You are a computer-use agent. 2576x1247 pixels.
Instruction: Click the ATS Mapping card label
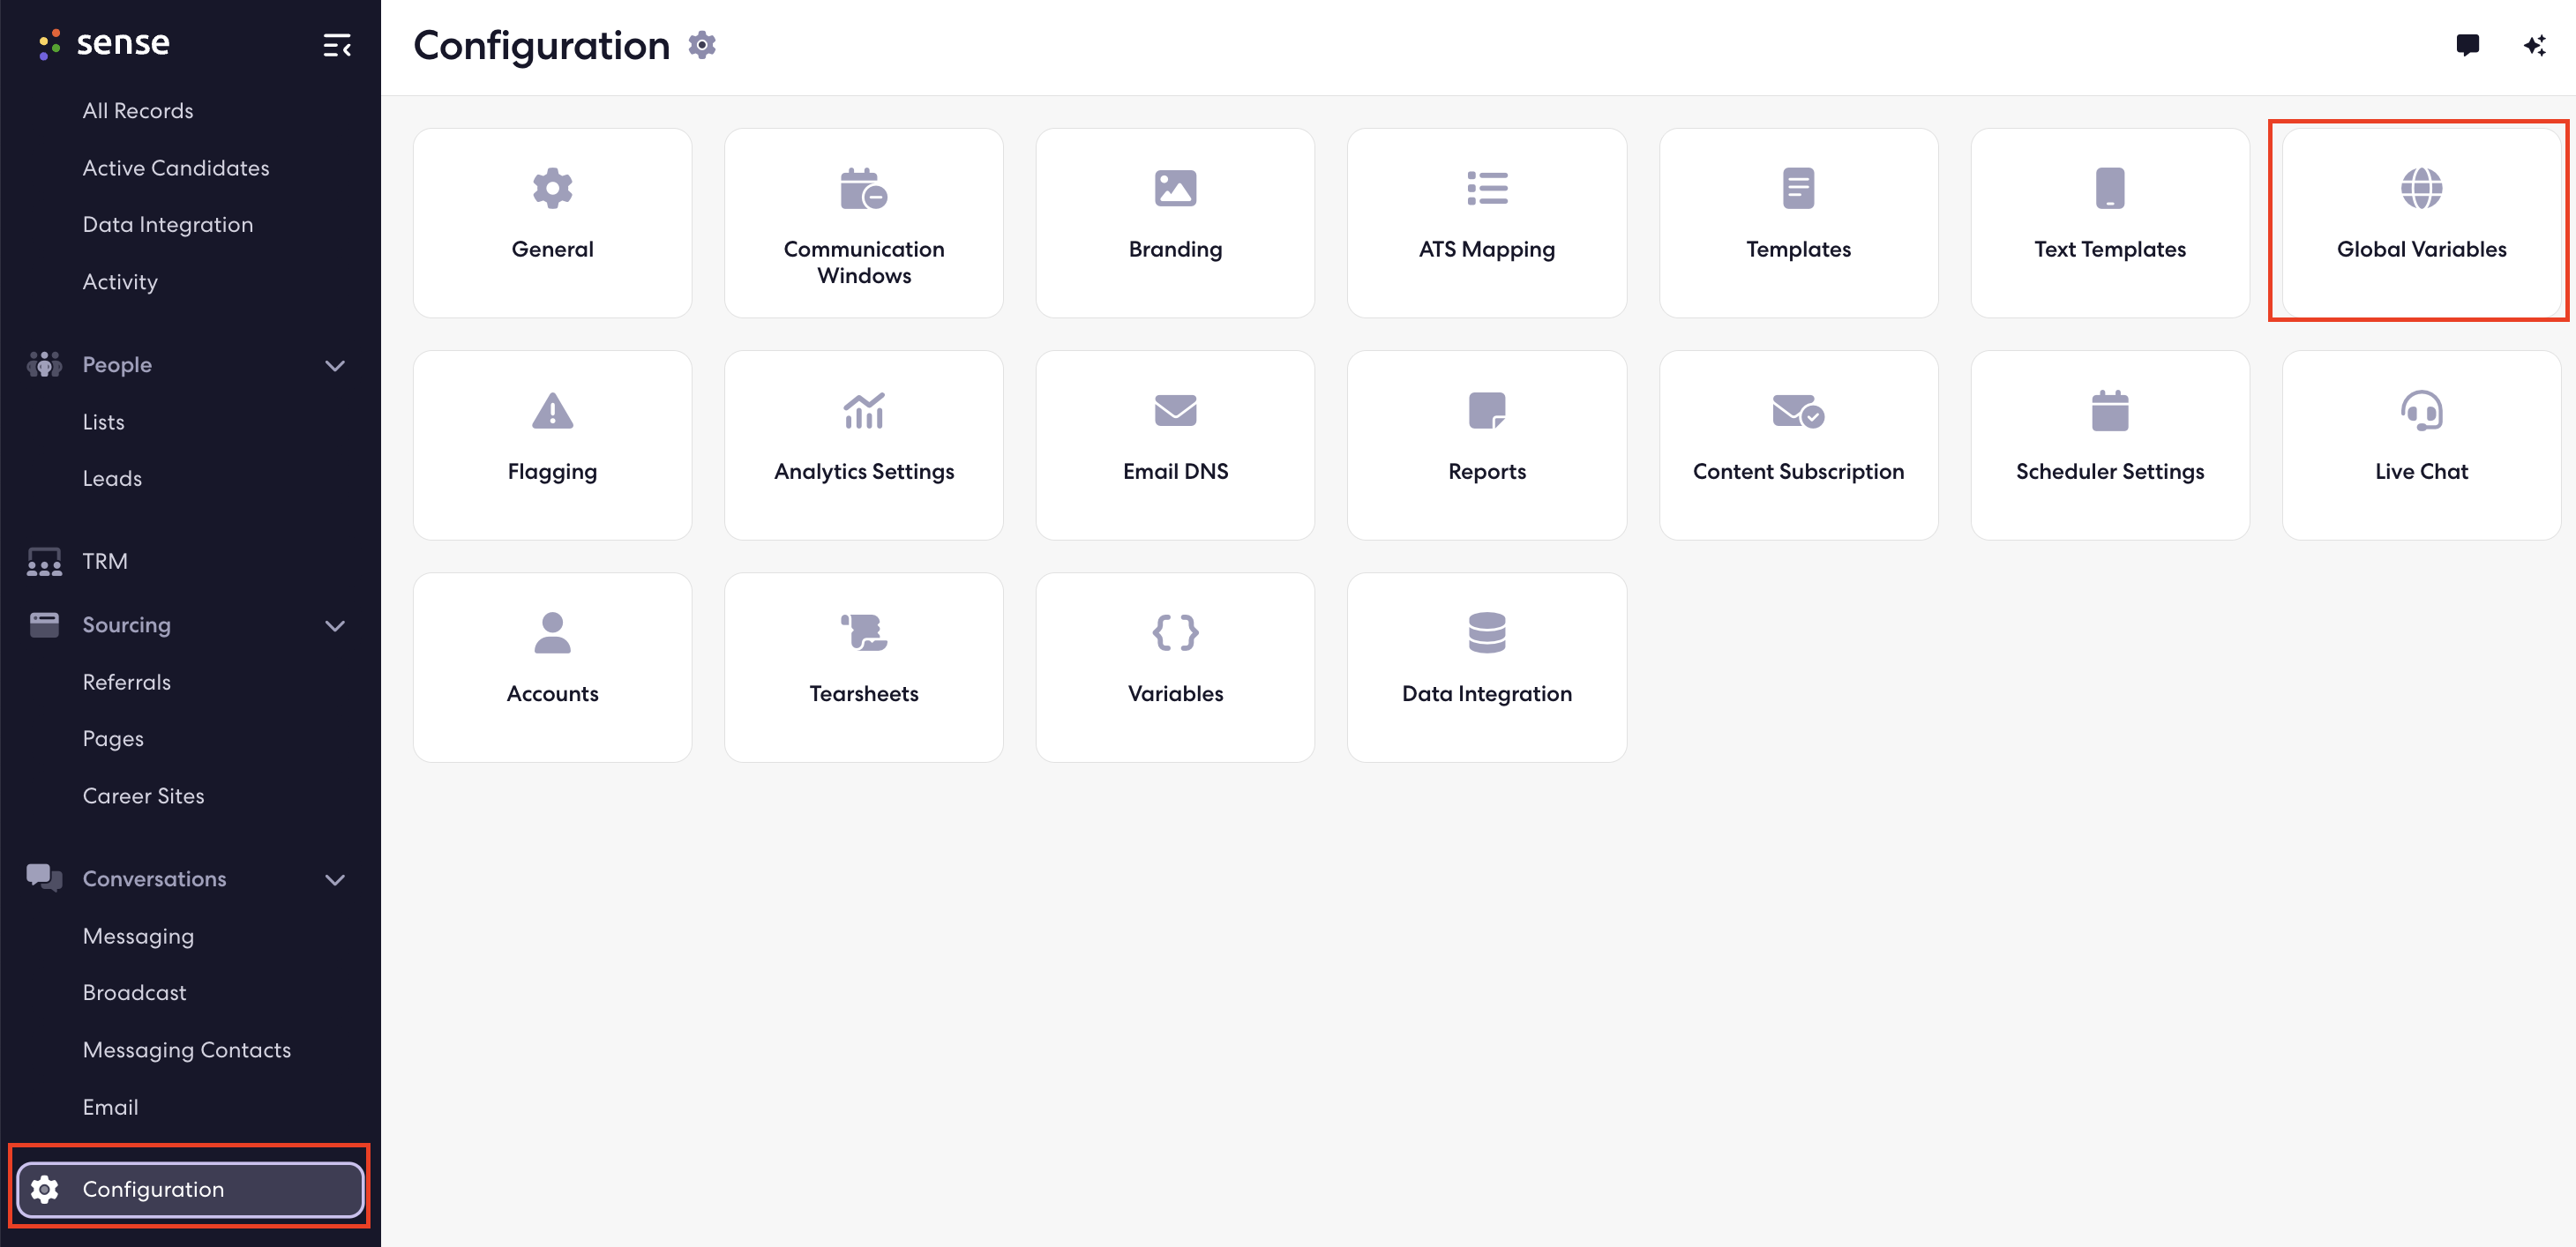(1487, 249)
